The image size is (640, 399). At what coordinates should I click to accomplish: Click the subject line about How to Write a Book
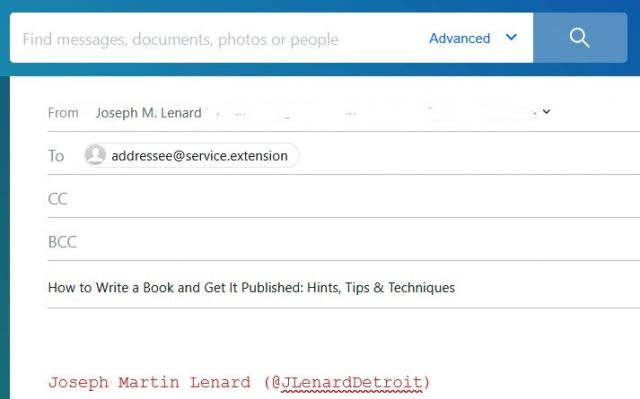coord(251,288)
